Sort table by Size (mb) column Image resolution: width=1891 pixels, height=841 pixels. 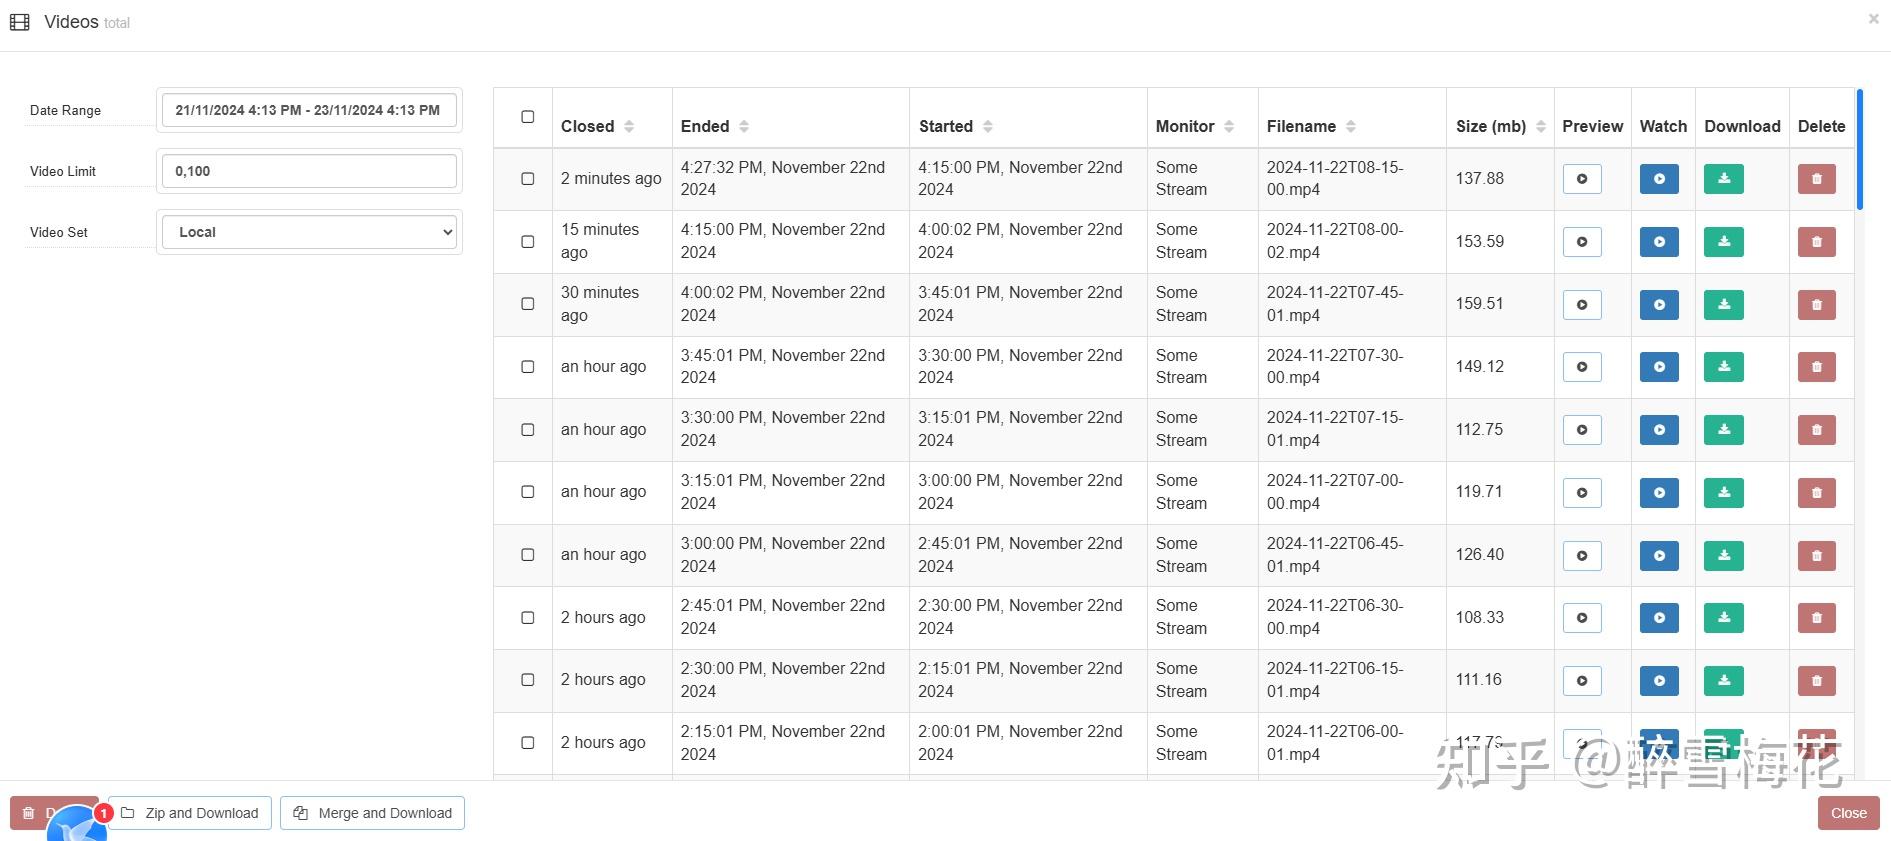pyautogui.click(x=1501, y=126)
